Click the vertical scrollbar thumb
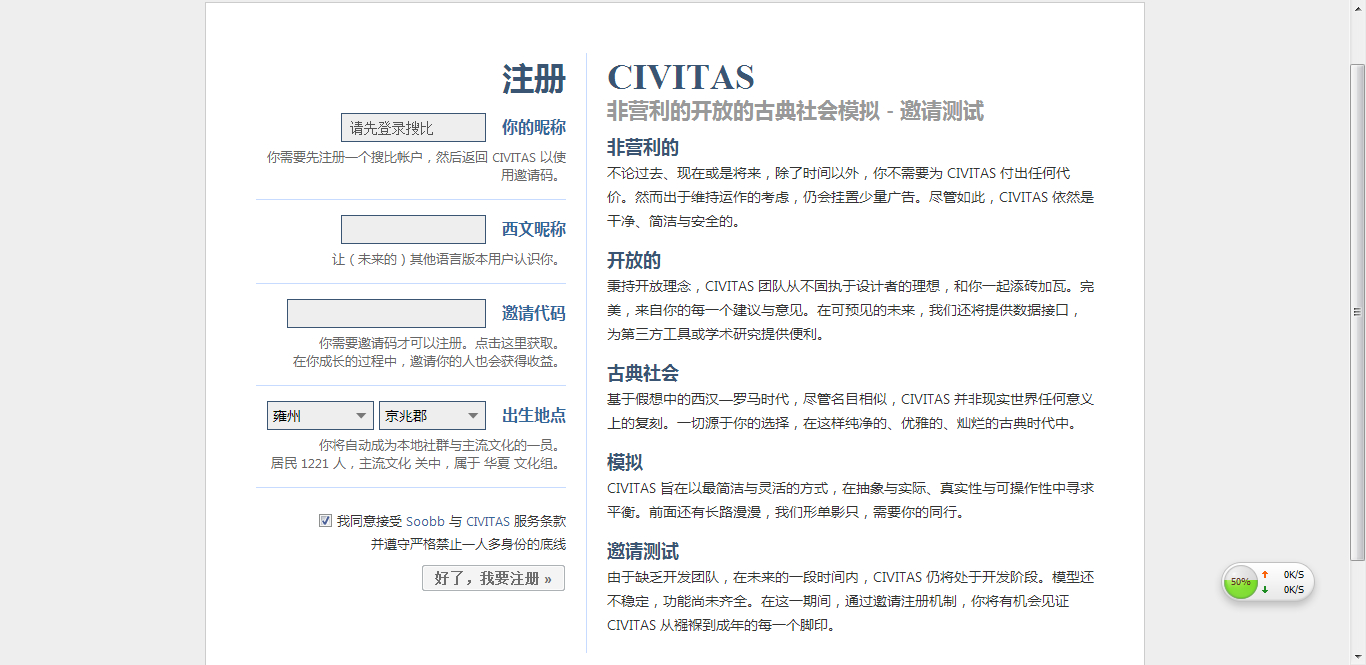 click(x=1358, y=312)
